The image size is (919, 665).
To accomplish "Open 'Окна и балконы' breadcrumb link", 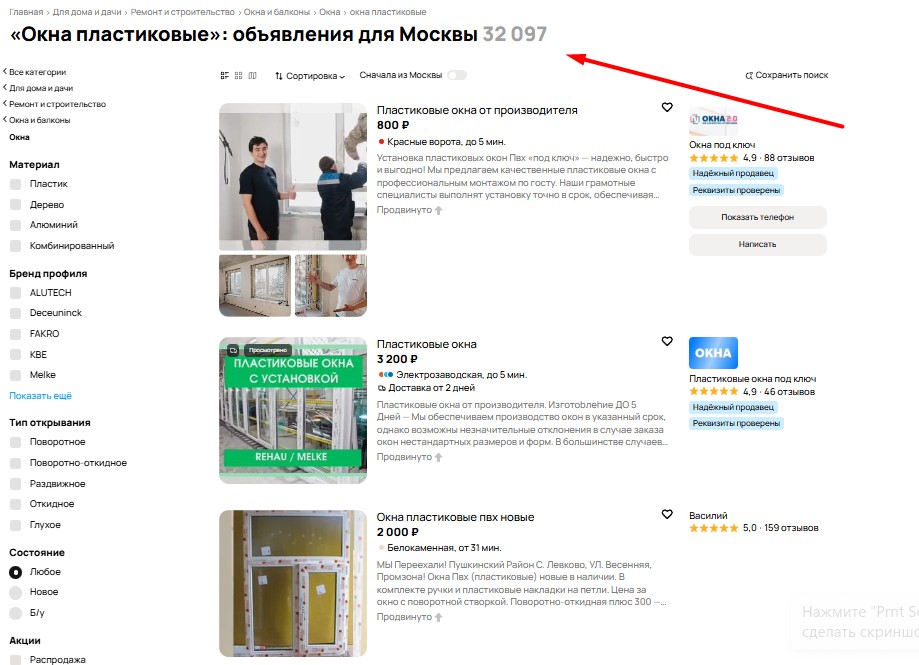I will click(x=277, y=12).
